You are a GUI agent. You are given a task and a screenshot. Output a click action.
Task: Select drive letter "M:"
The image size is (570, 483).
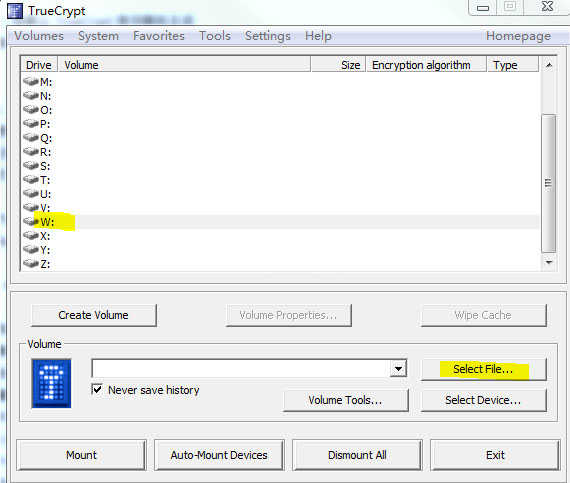(46, 82)
